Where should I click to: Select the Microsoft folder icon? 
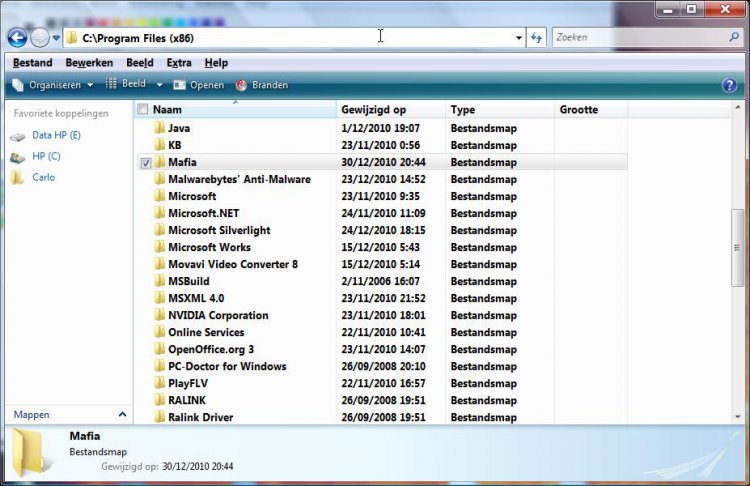pyautogui.click(x=160, y=196)
